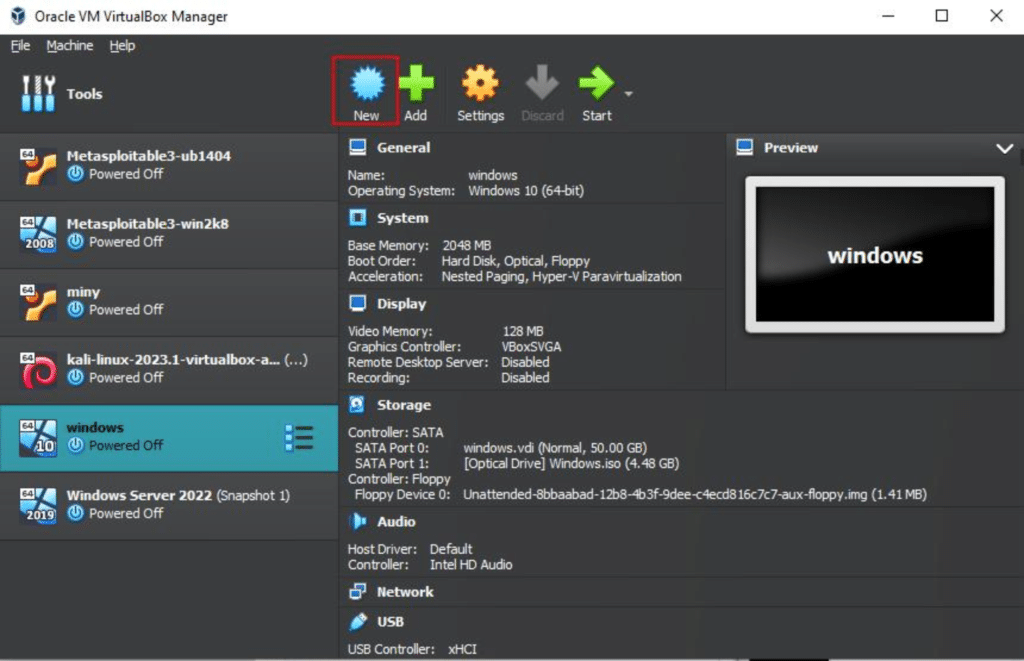Click the windows preview thumbnail
1024x661 pixels.
pyautogui.click(x=874, y=254)
